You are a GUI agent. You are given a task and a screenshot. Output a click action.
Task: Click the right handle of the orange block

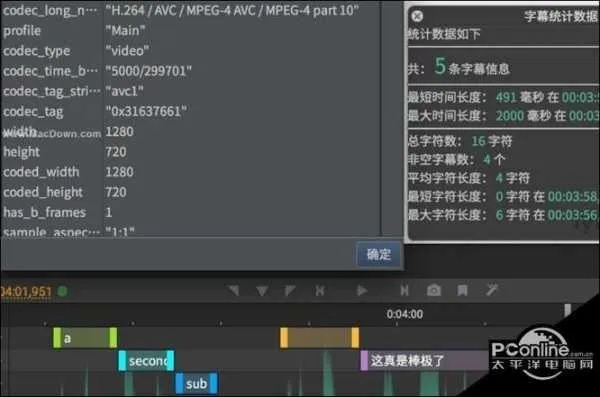click(x=355, y=338)
